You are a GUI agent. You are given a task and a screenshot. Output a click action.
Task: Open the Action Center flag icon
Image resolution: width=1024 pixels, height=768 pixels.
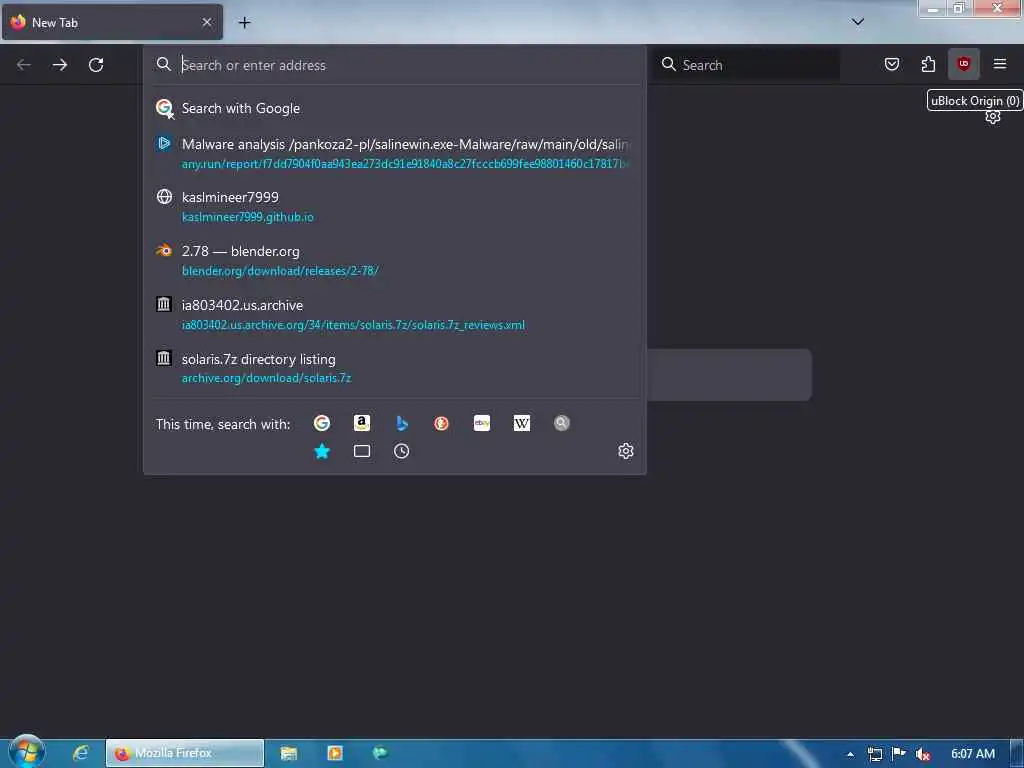pyautogui.click(x=899, y=754)
